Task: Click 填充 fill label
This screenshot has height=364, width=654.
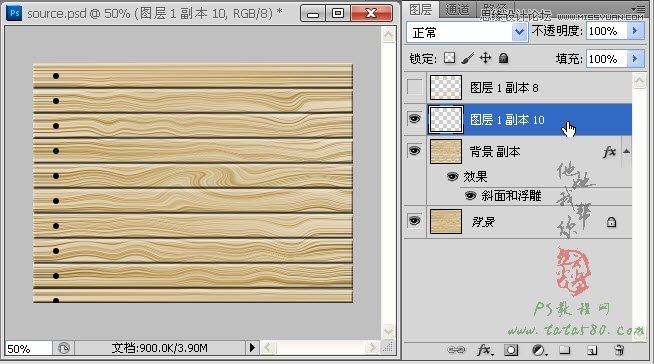Action: pyautogui.click(x=569, y=59)
